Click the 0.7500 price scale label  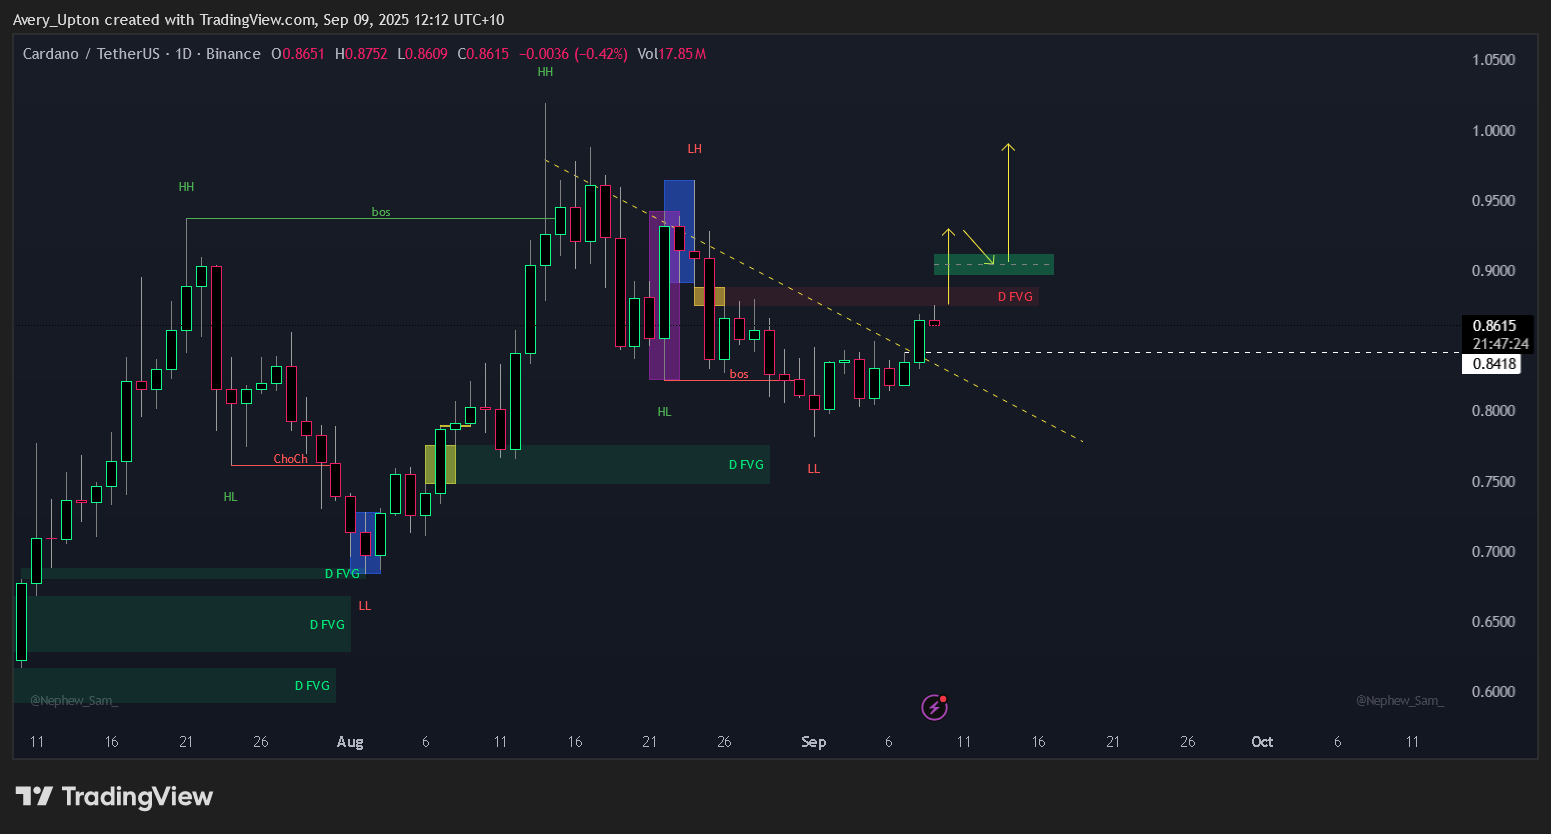pyautogui.click(x=1493, y=482)
